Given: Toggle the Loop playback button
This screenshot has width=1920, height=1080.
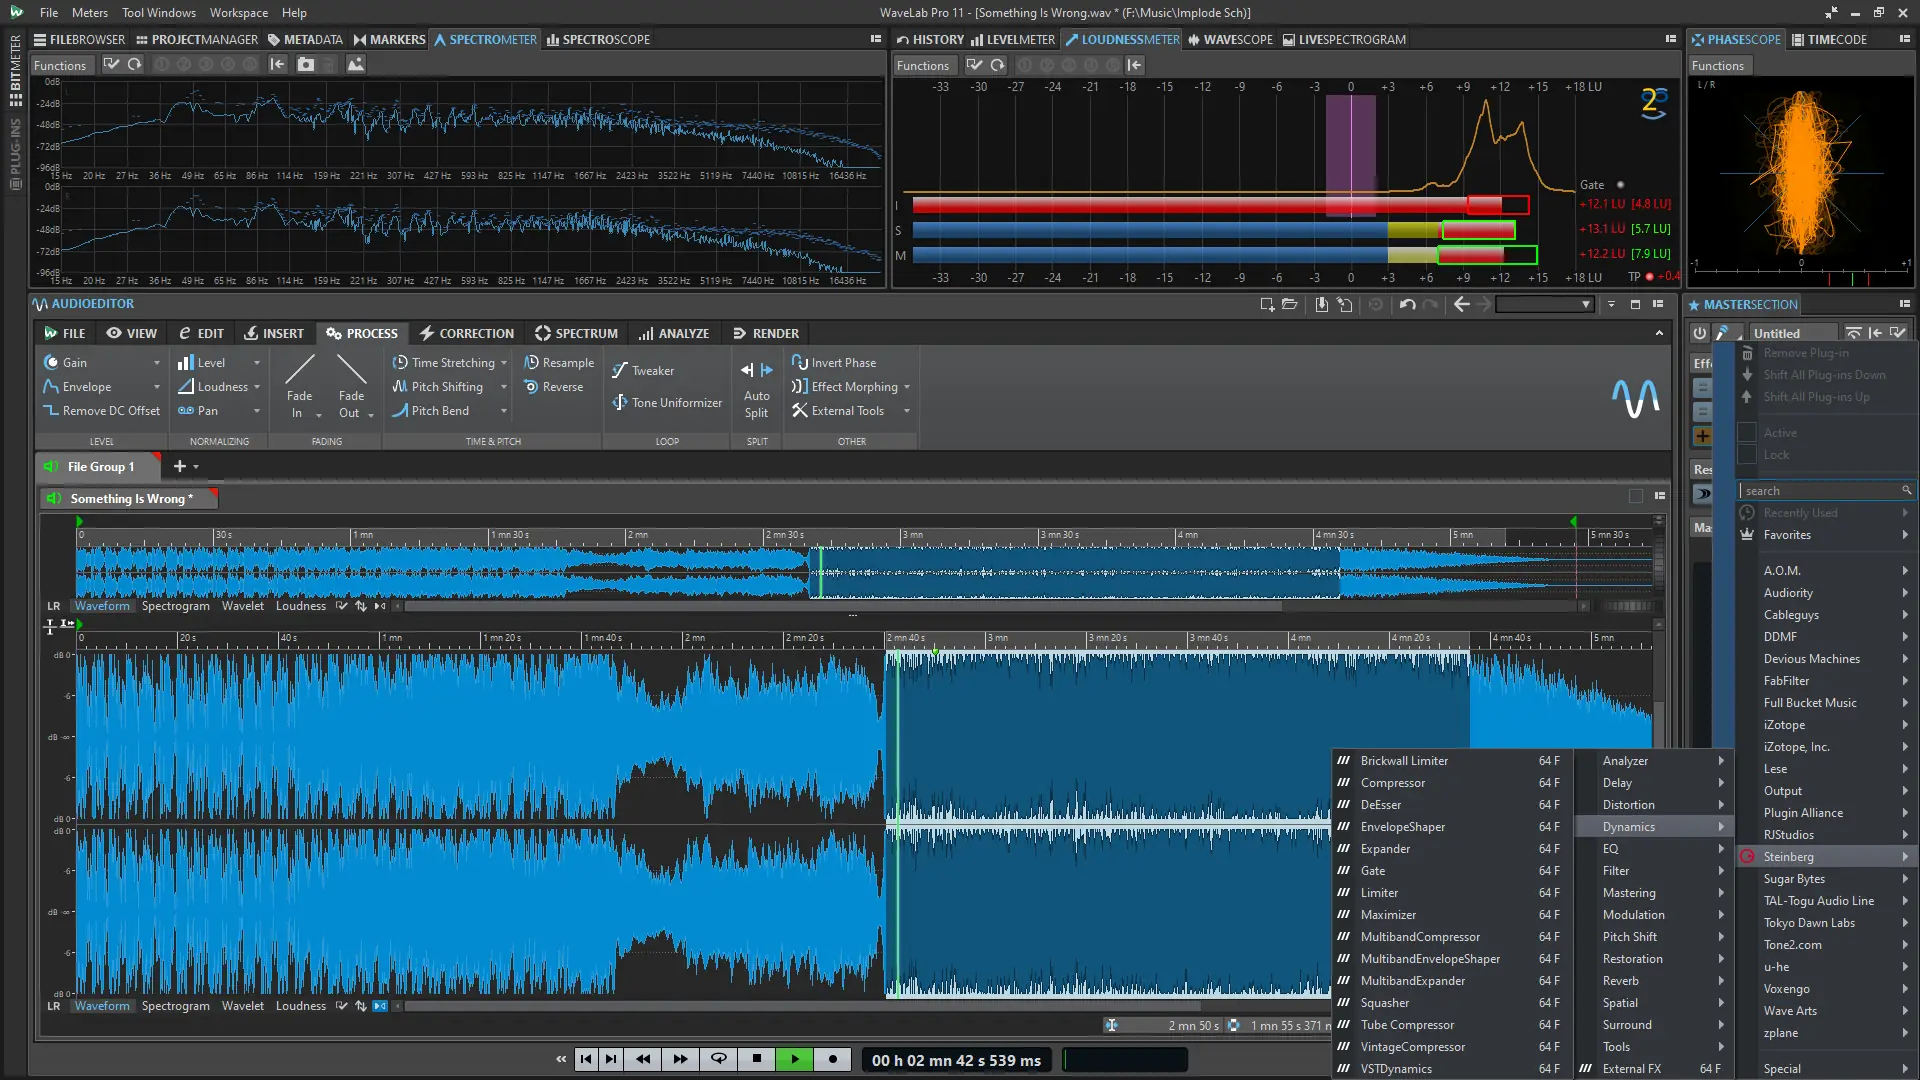Looking at the screenshot, I should click(x=718, y=1059).
